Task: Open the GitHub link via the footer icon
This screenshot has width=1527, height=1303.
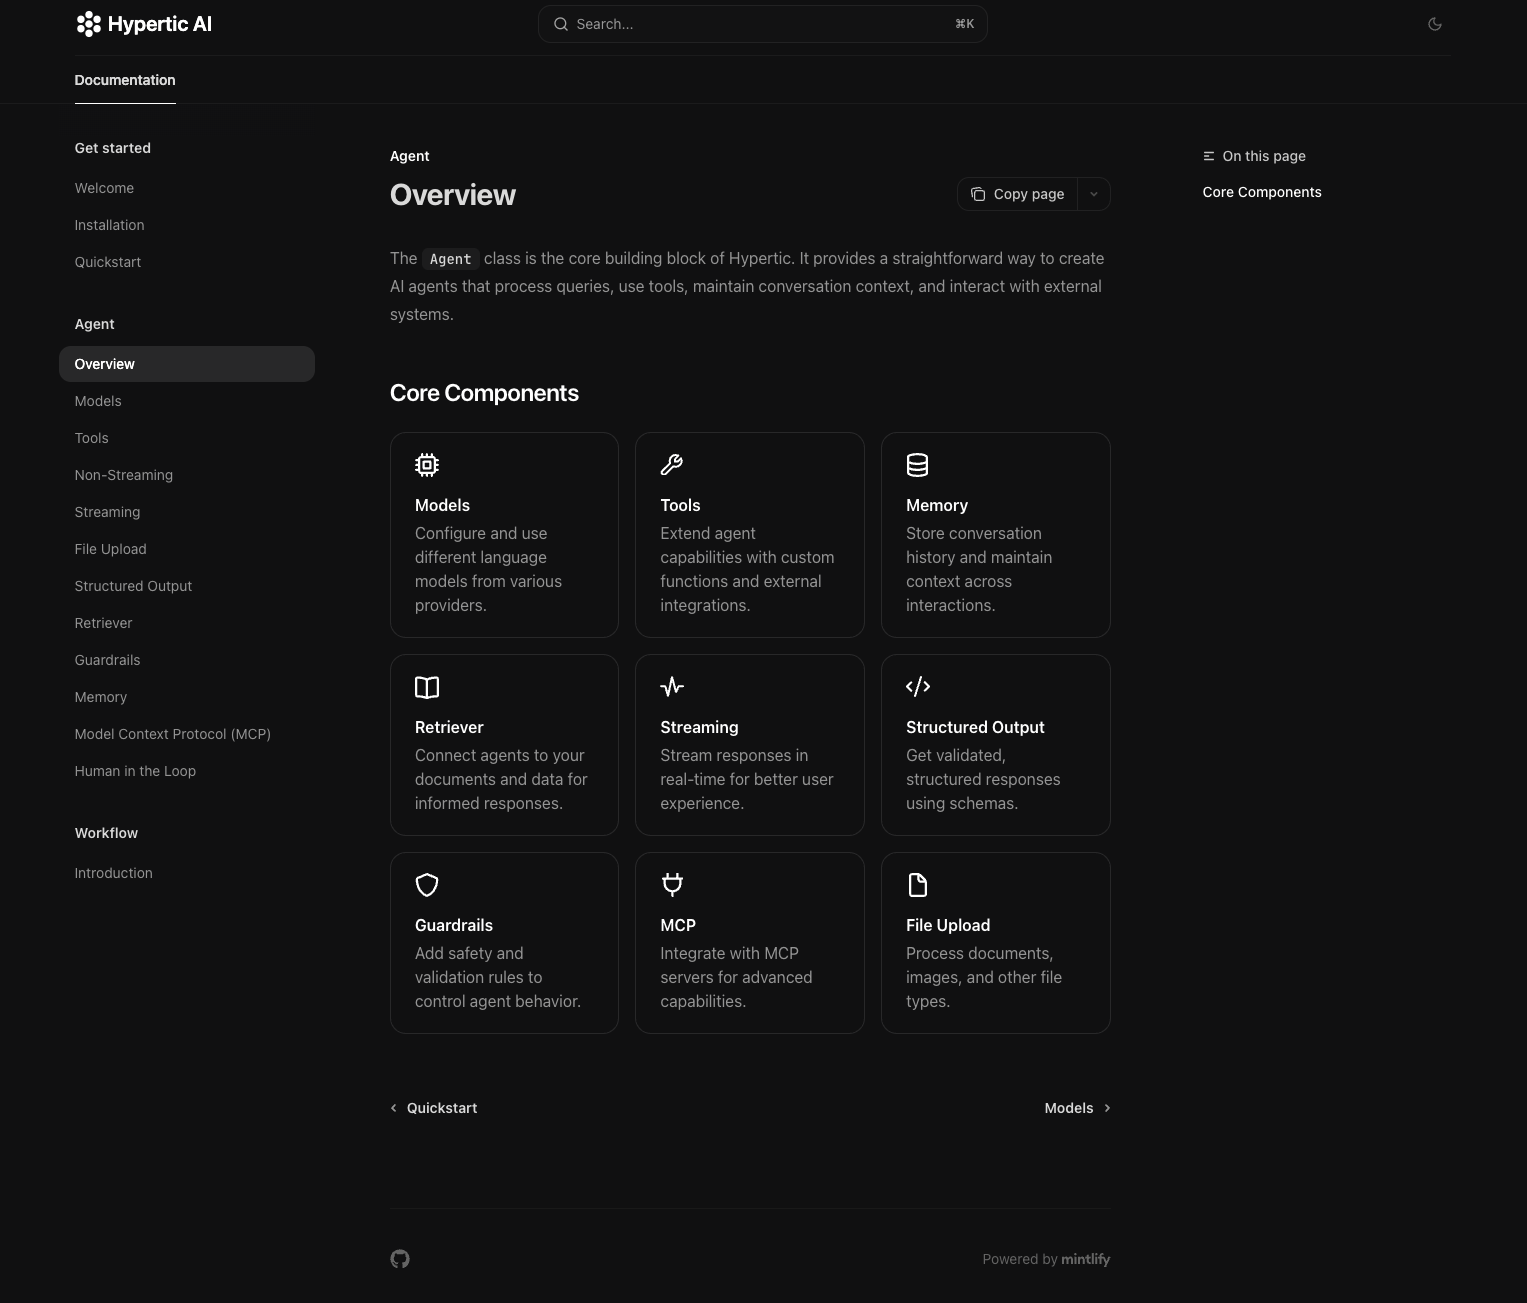Action: point(399,1258)
